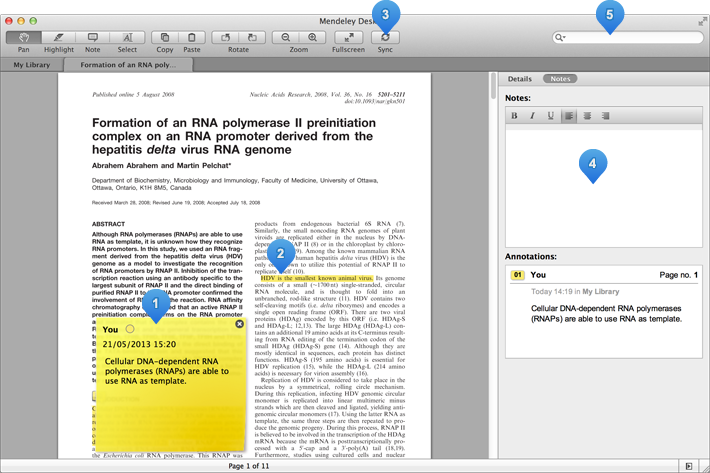The width and height of the screenshot is (710, 473).
Task: Click inside the Notes text area
Action: [604, 186]
